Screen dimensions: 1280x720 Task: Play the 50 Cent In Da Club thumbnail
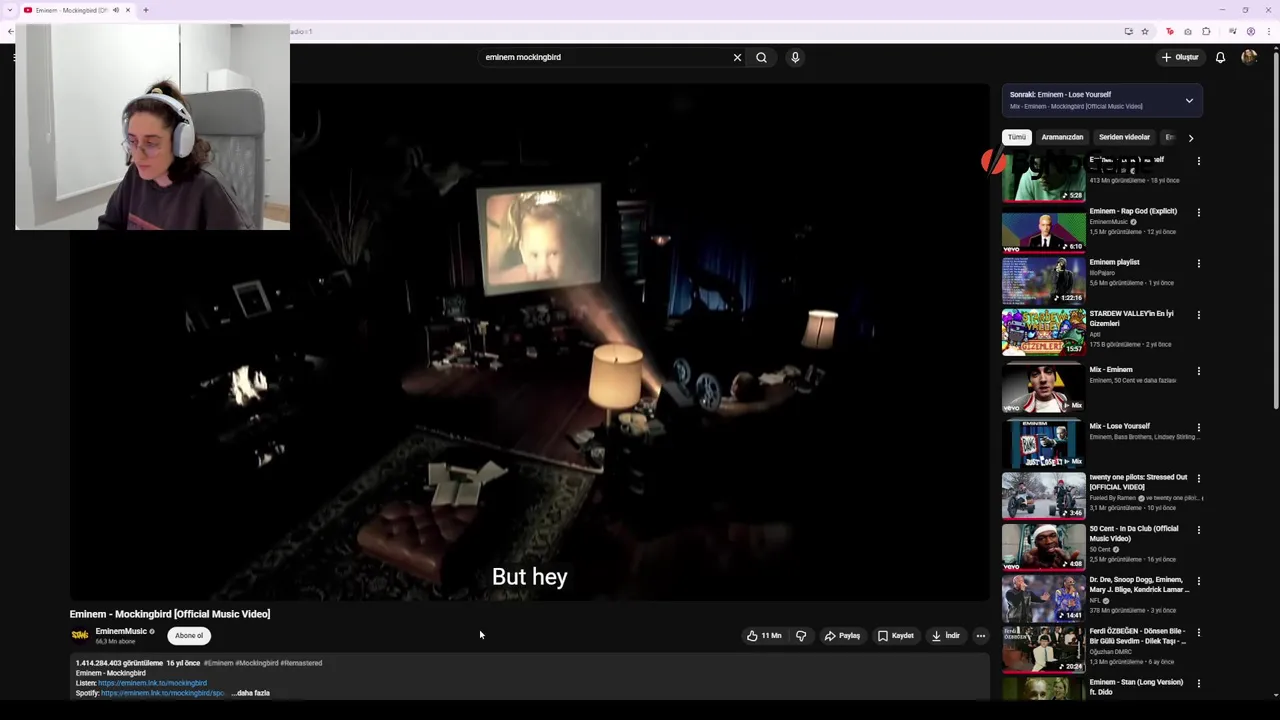pos(1043,547)
